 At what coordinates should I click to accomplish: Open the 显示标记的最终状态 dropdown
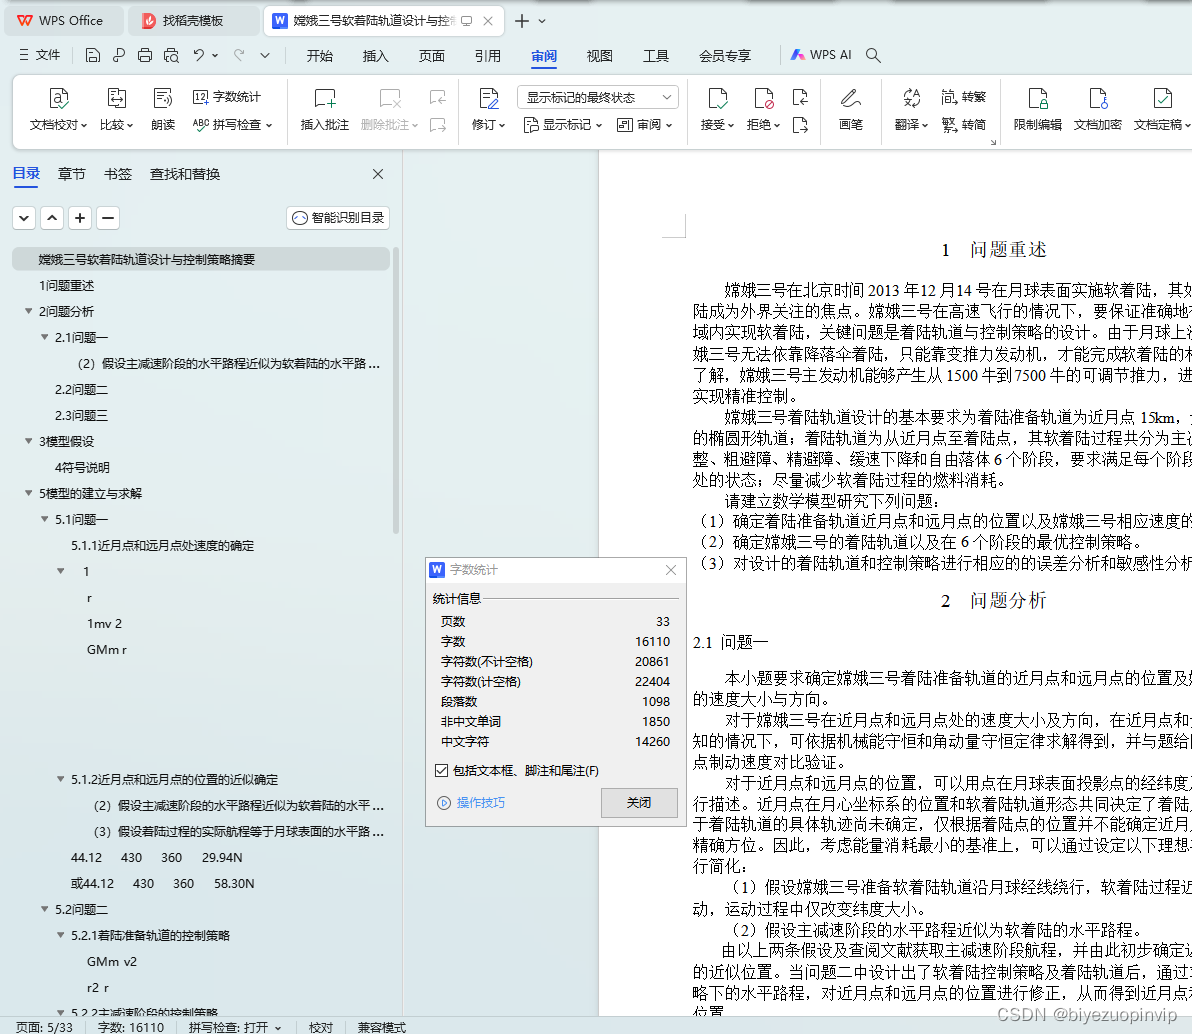[598, 97]
